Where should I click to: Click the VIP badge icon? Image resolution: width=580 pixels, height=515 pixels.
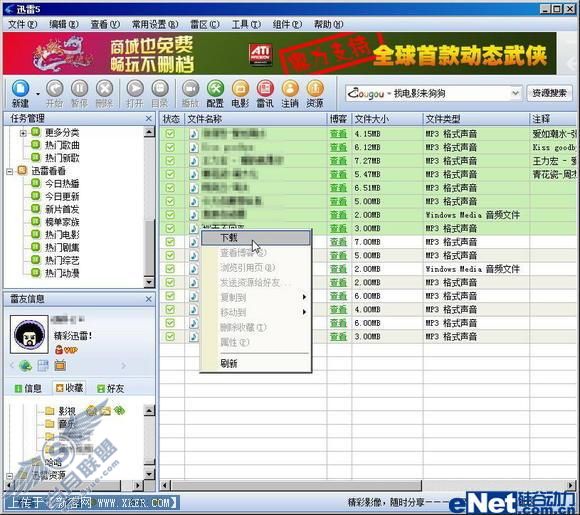coord(67,350)
